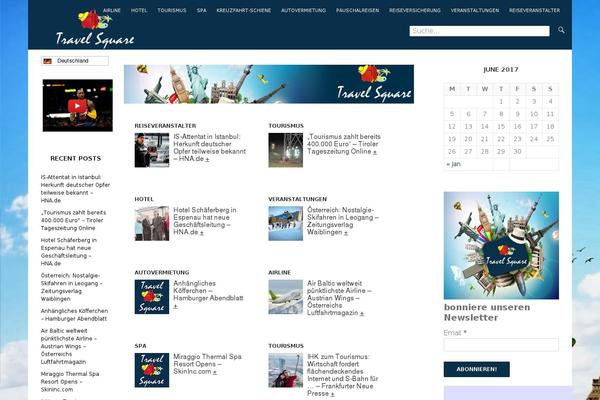The image size is (600, 400).
Task: Open recent post Air Baltic weltweit
Action: pyautogui.click(x=69, y=346)
